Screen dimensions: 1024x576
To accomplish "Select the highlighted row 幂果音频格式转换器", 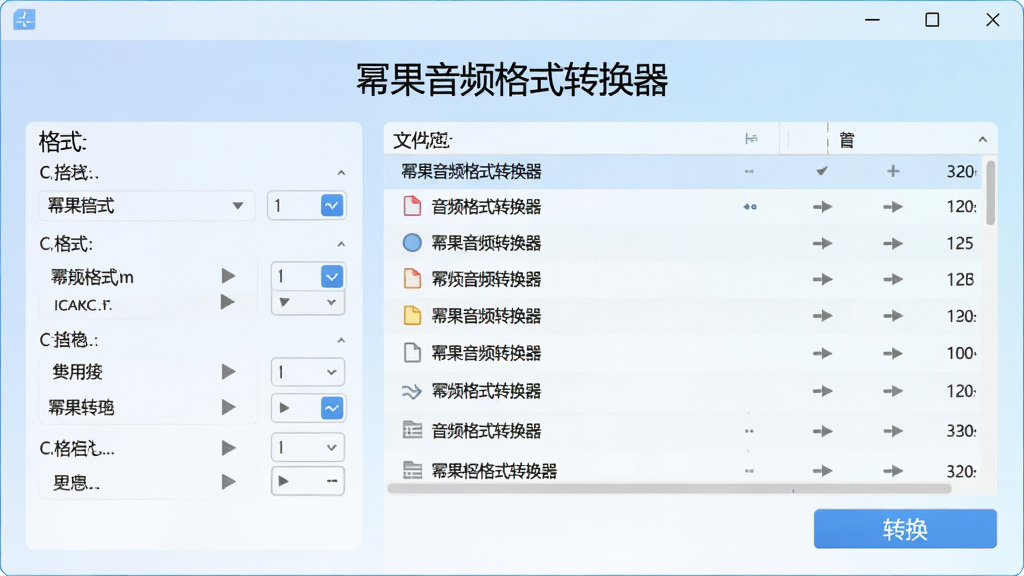I will [x=682, y=172].
